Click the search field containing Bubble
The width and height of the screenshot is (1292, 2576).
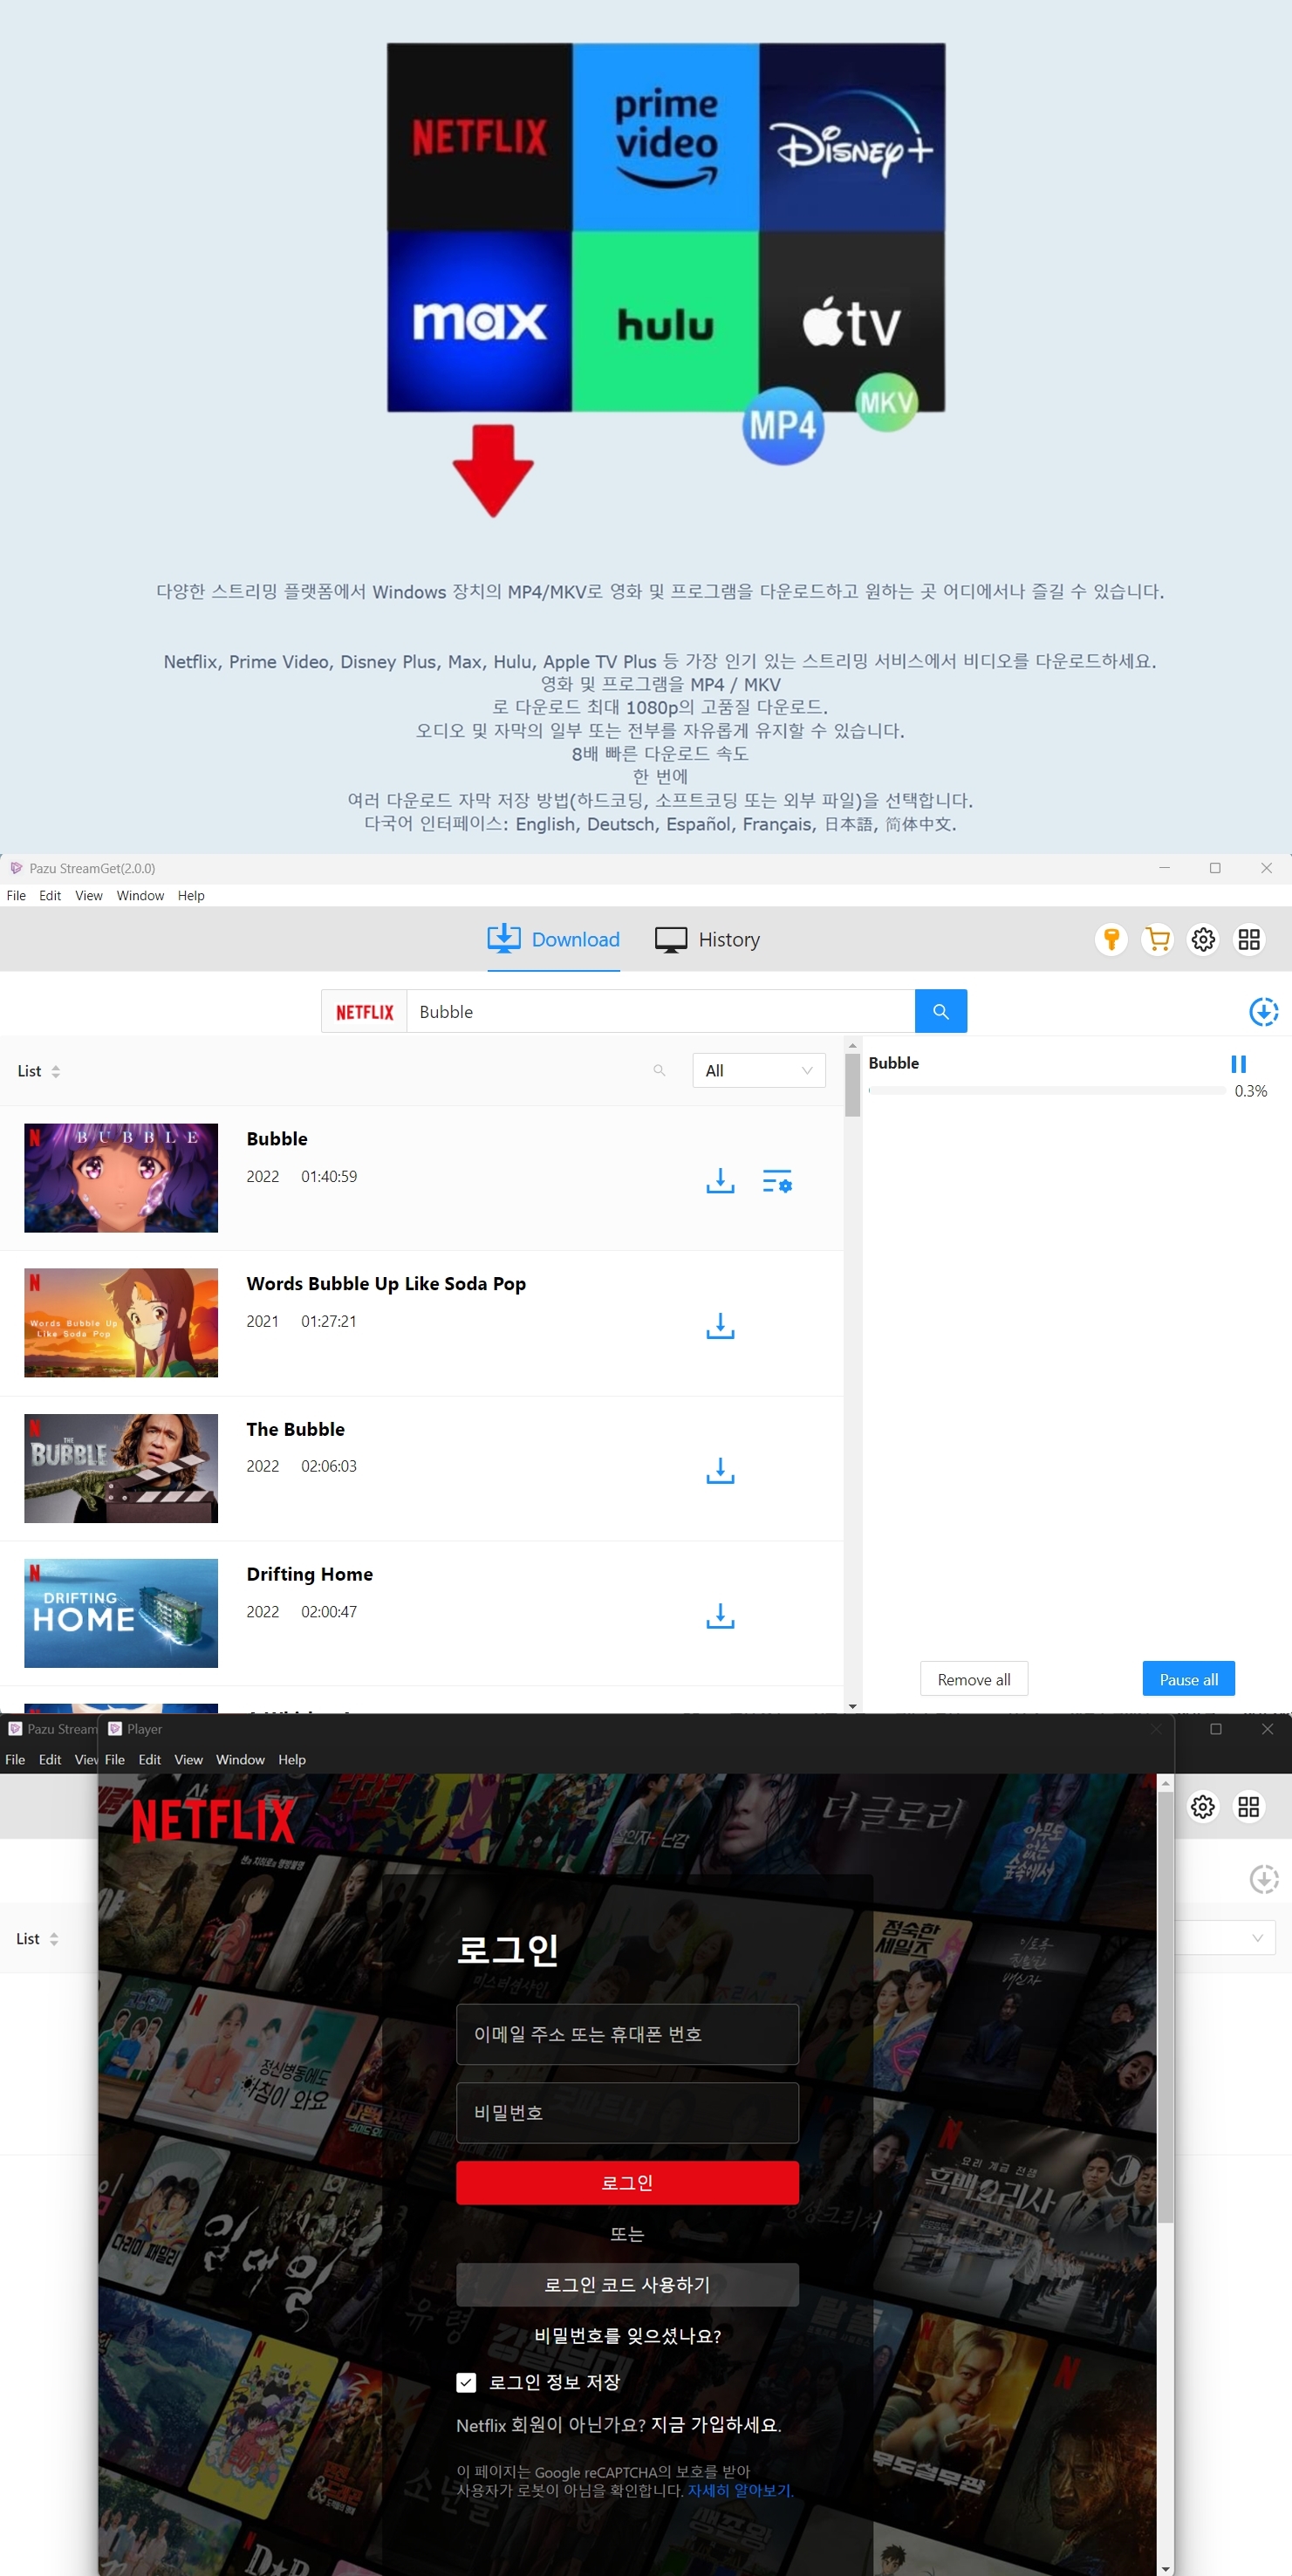pos(660,1011)
